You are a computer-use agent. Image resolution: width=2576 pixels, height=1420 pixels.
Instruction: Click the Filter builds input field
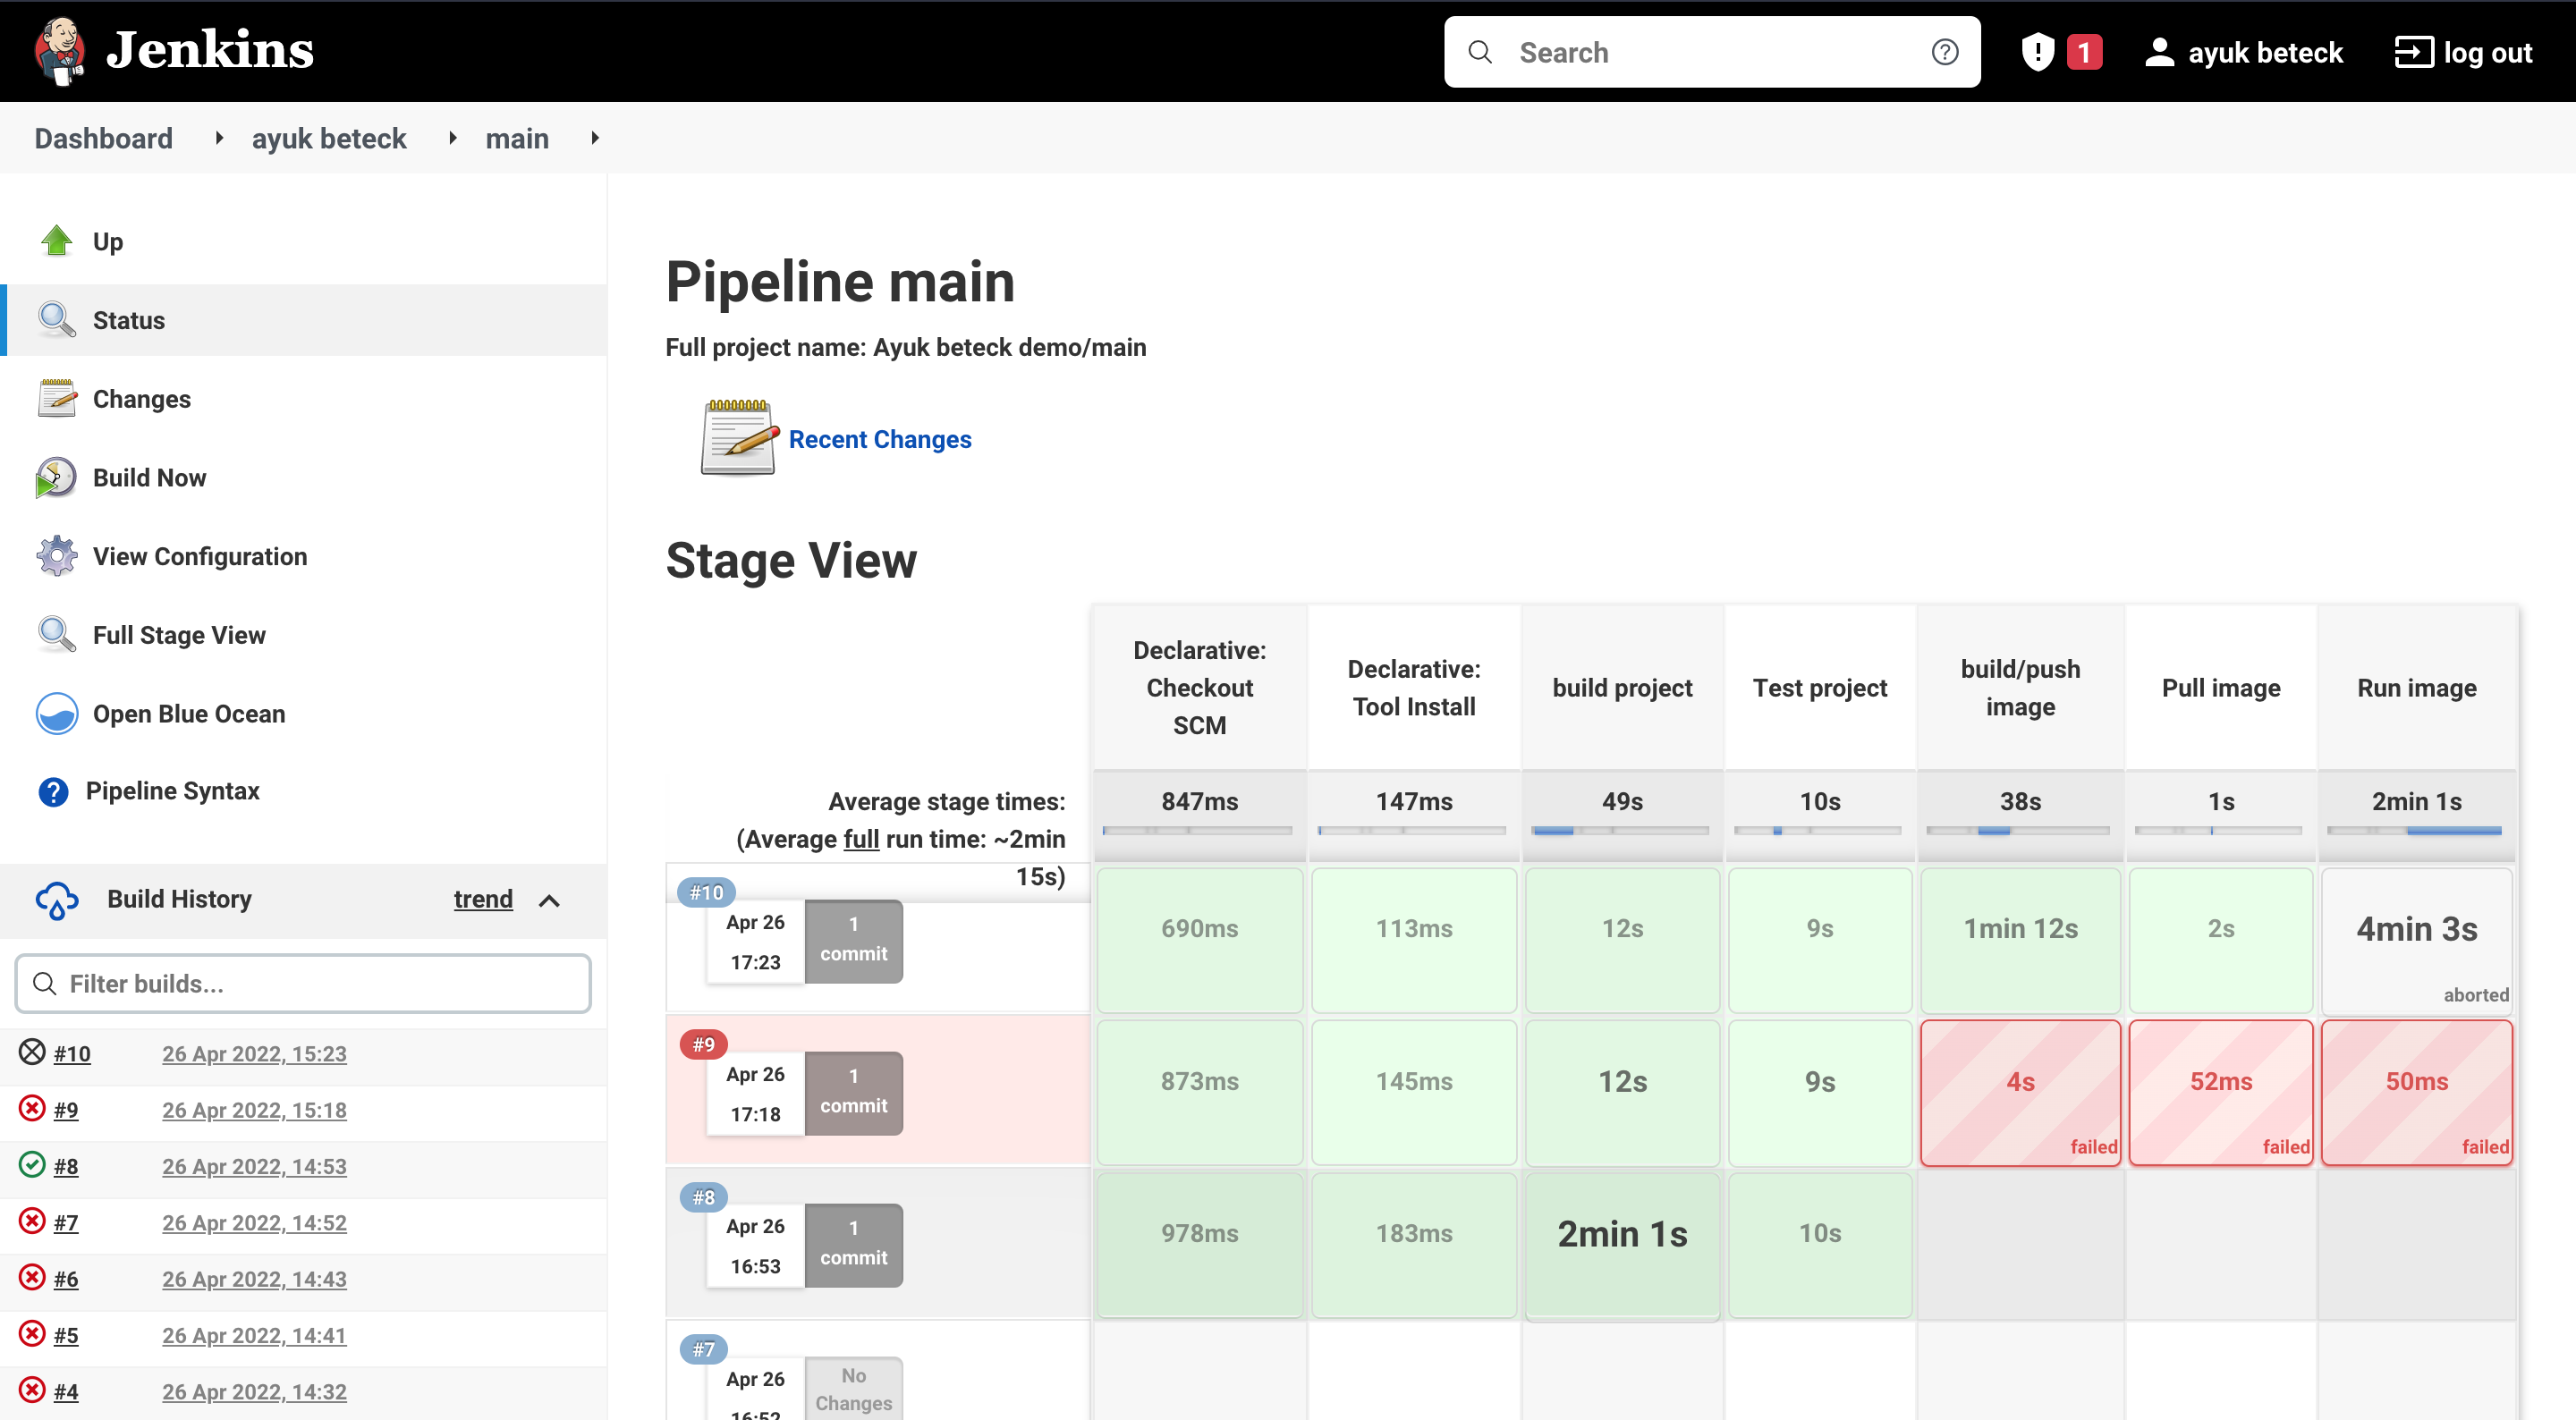pos(303,984)
